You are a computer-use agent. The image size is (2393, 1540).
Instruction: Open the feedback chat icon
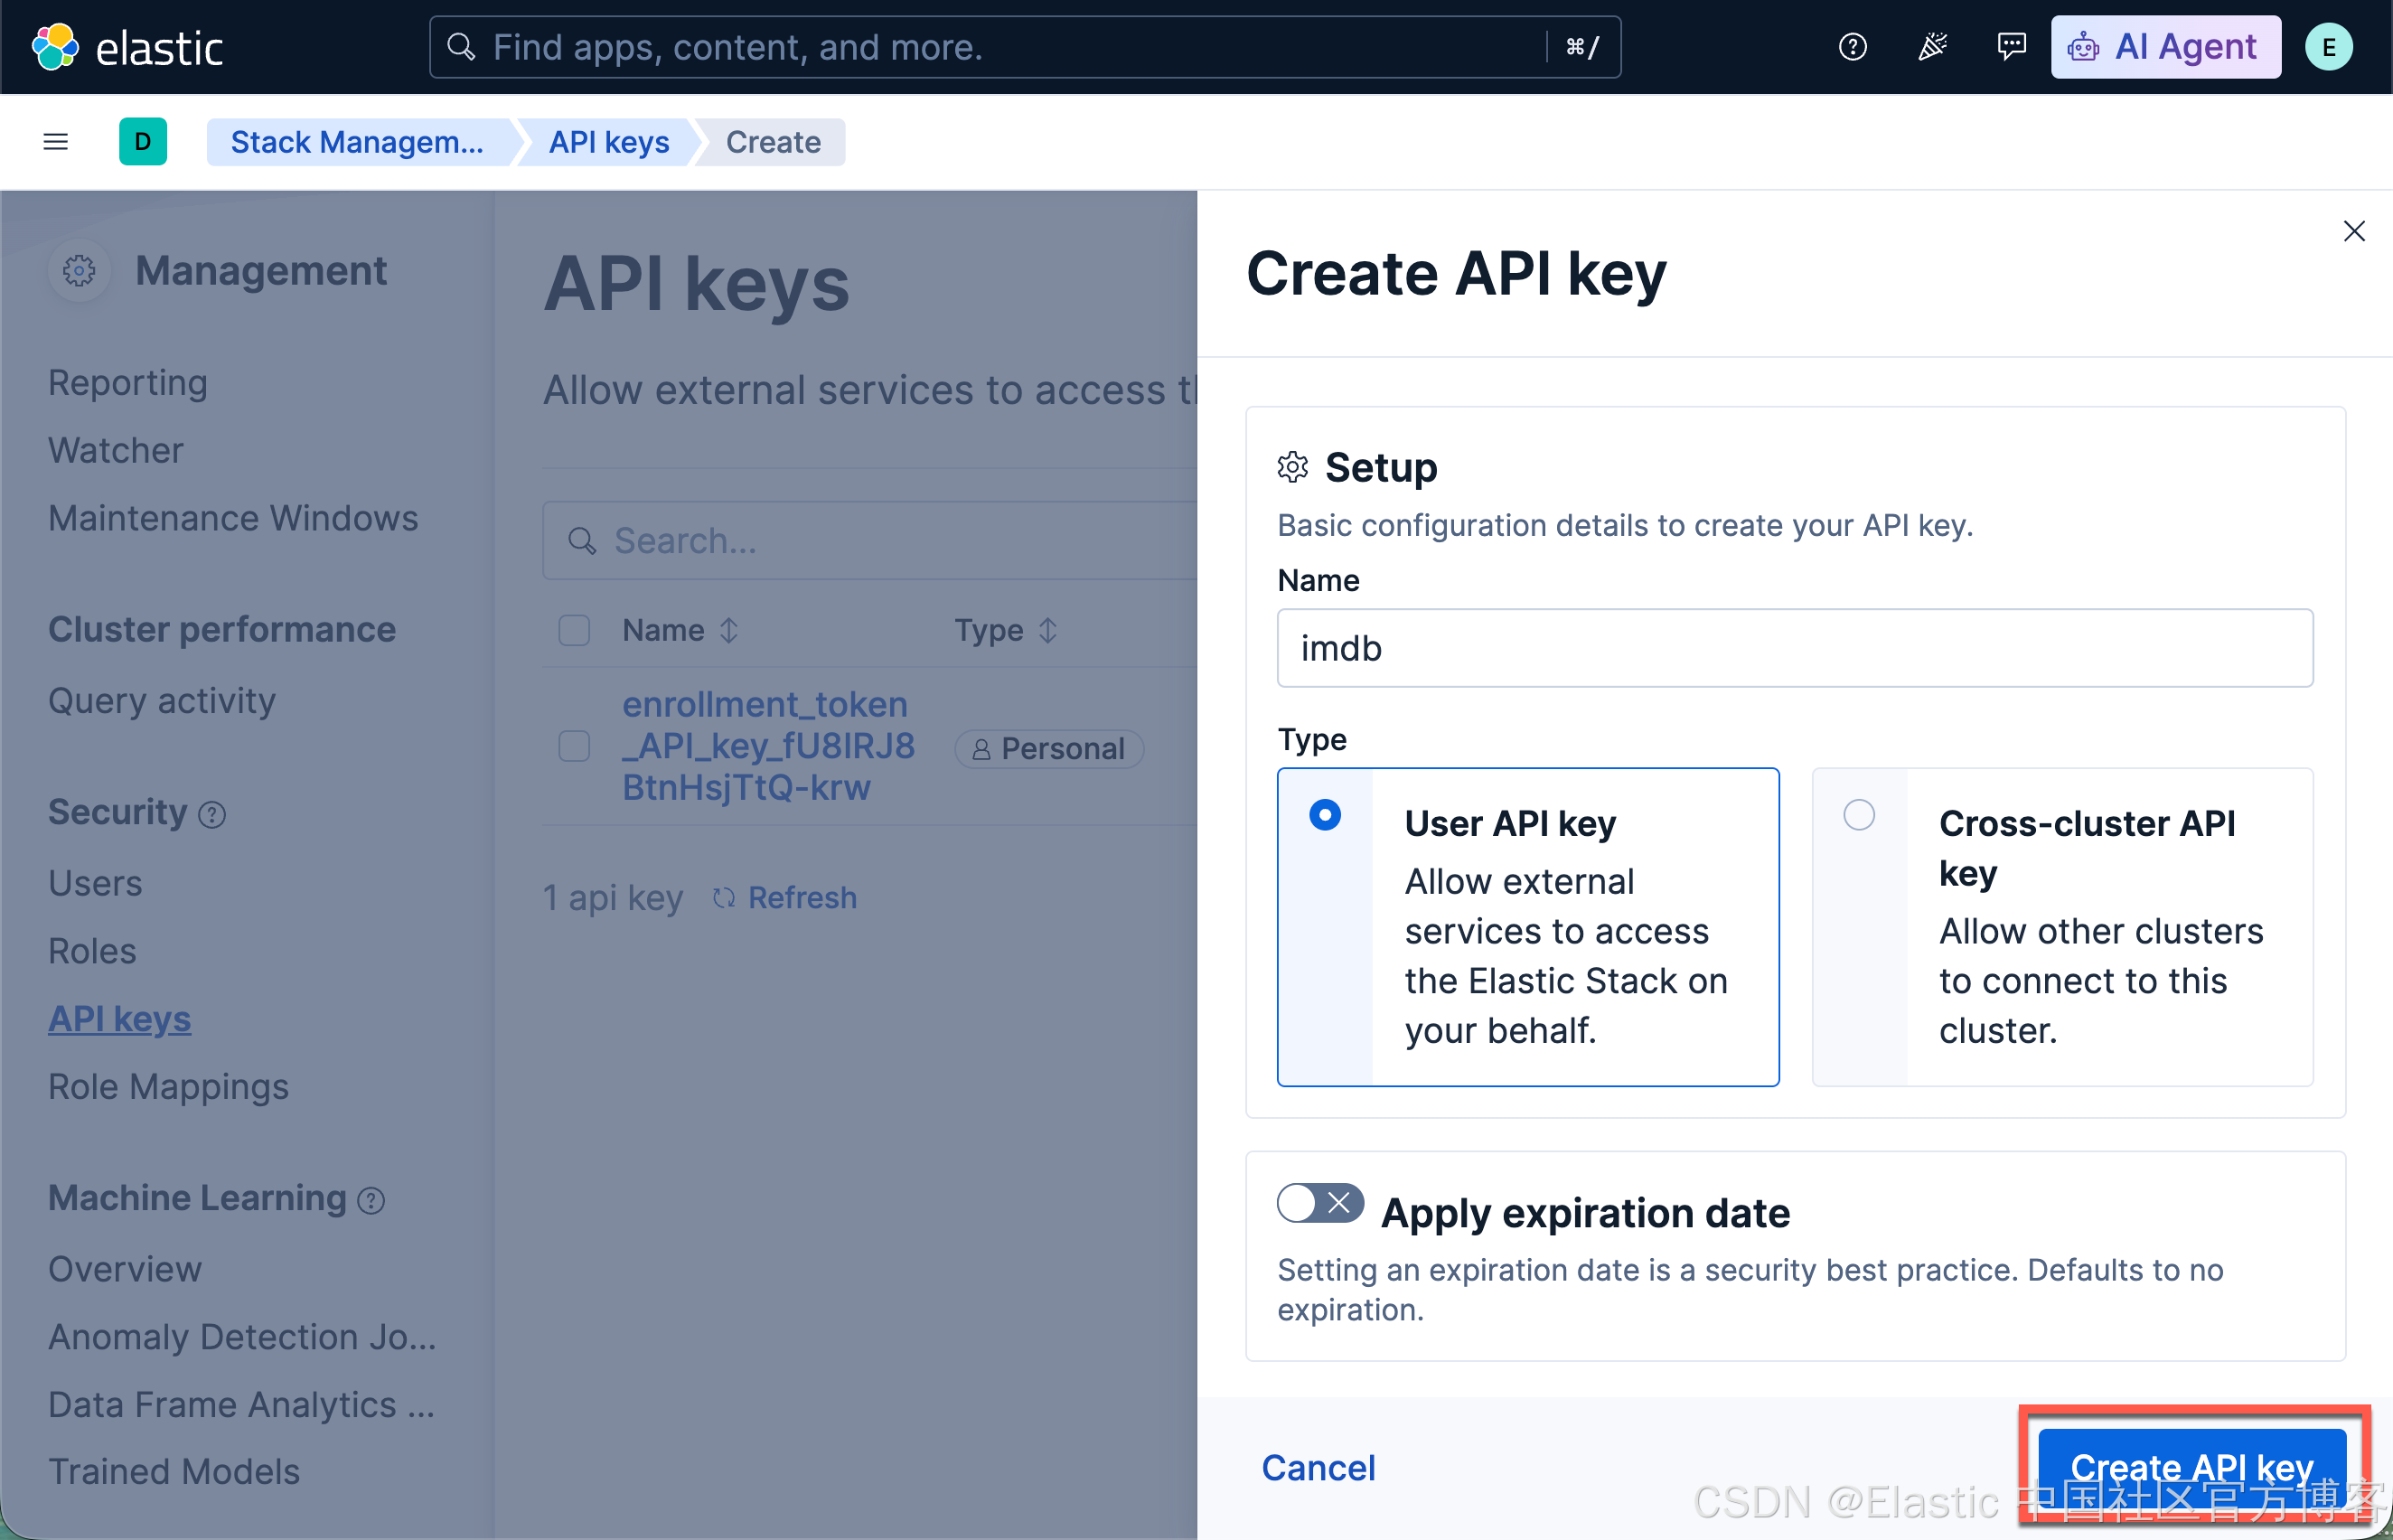2011,47
